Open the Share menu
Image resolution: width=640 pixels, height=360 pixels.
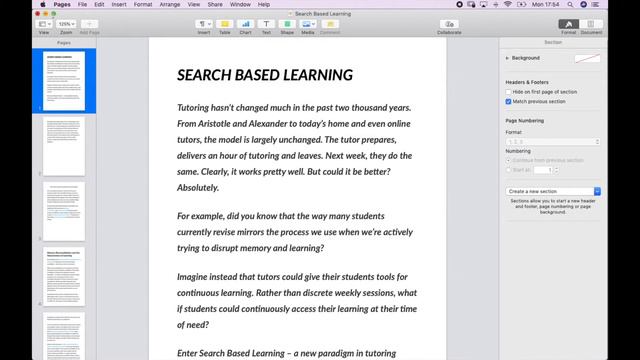pyautogui.click(x=215, y=4)
